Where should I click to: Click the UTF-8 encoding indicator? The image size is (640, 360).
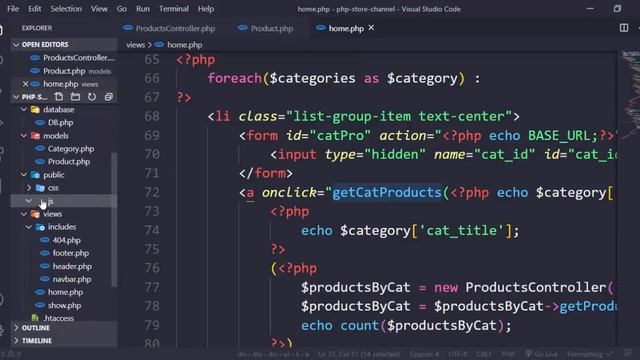pos(458,354)
